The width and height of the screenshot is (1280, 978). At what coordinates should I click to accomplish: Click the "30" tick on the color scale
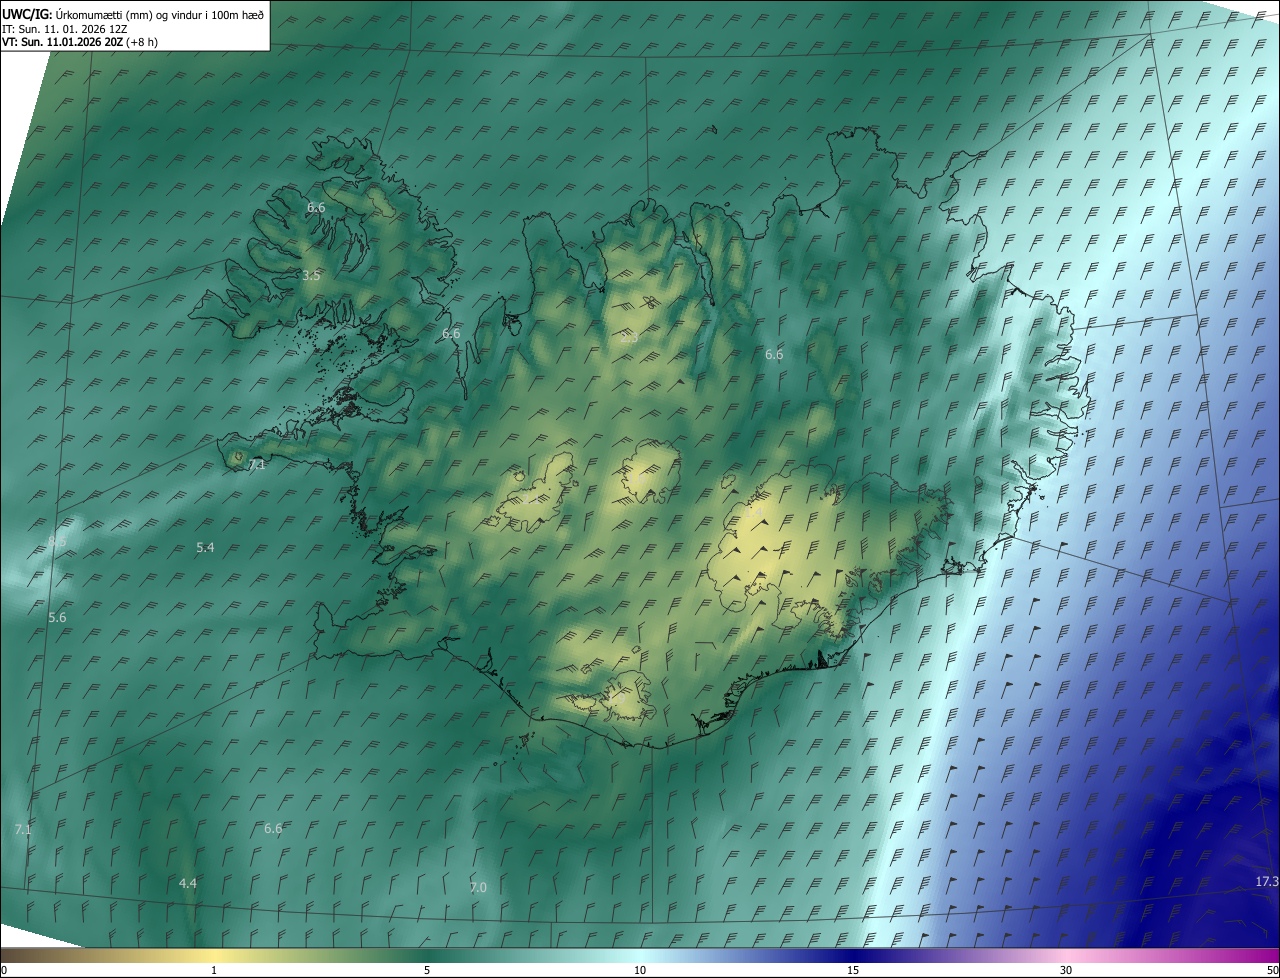[x=1066, y=970]
